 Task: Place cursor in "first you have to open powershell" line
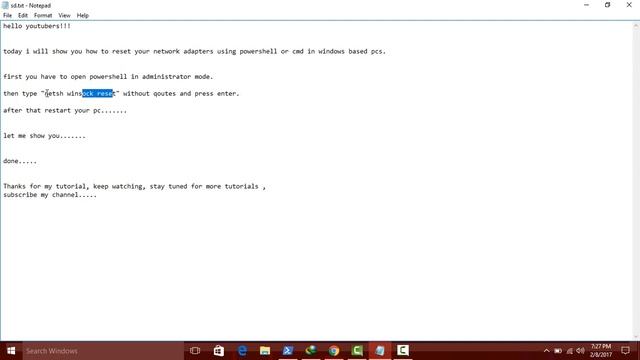coord(108,77)
